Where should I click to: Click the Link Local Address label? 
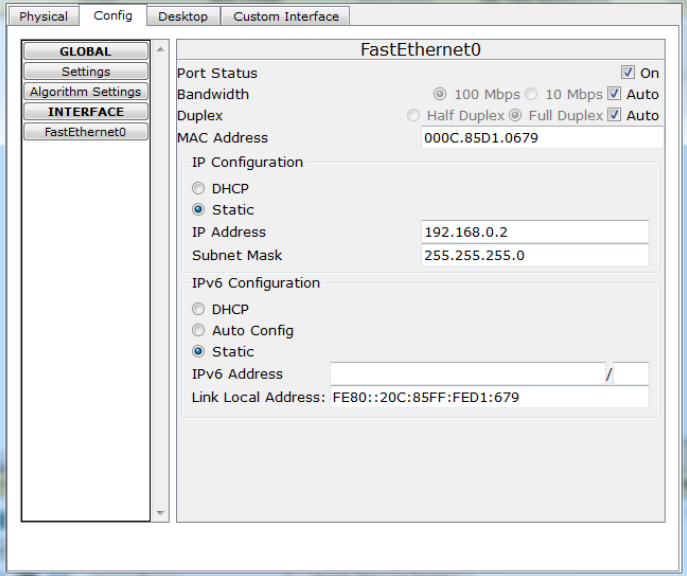259,397
